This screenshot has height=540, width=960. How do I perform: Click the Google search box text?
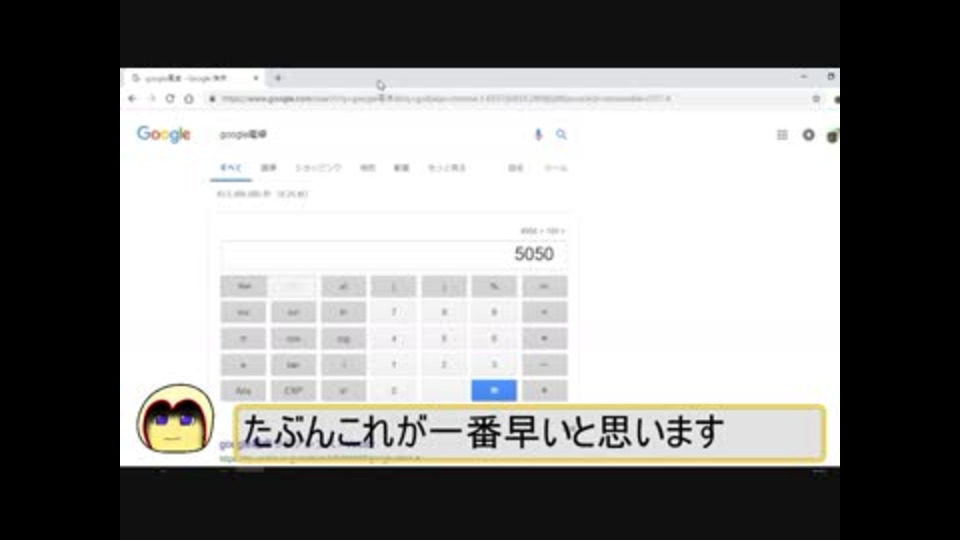pyautogui.click(x=244, y=135)
